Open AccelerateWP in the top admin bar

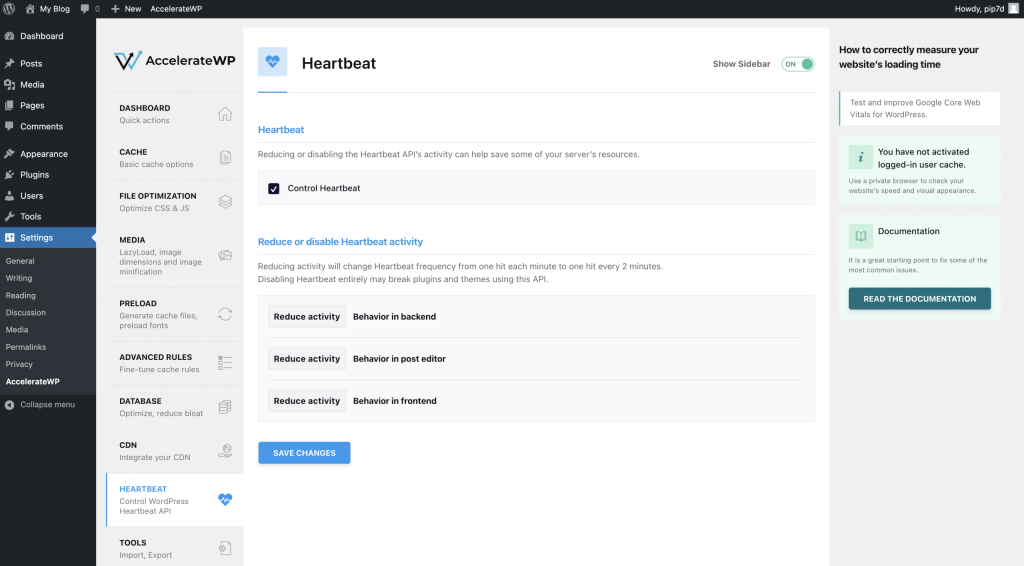tap(176, 8)
